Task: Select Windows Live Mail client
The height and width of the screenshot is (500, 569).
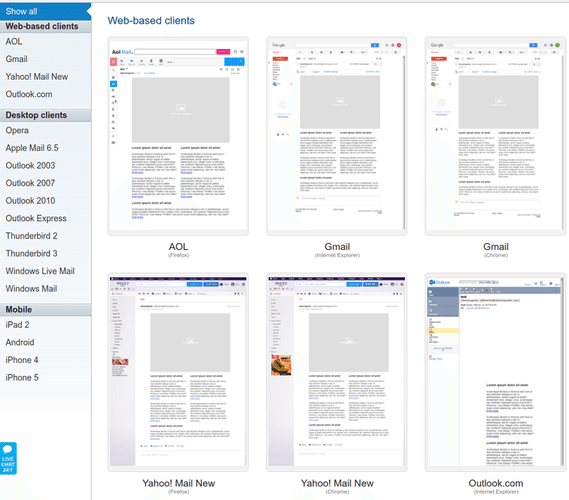Action: point(40,271)
